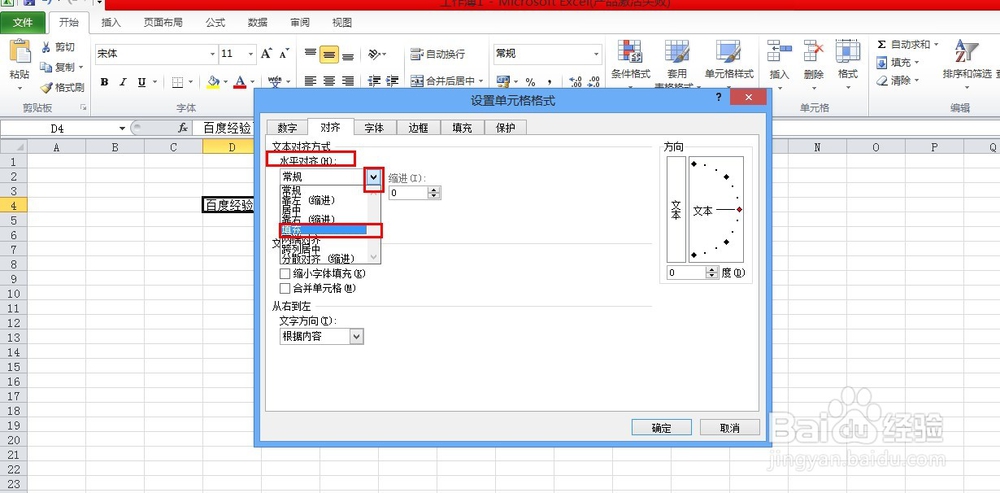Image resolution: width=1000 pixels, height=493 pixels.
Task: Switch to the Fill (填充) dialog tab
Action: 462,128
